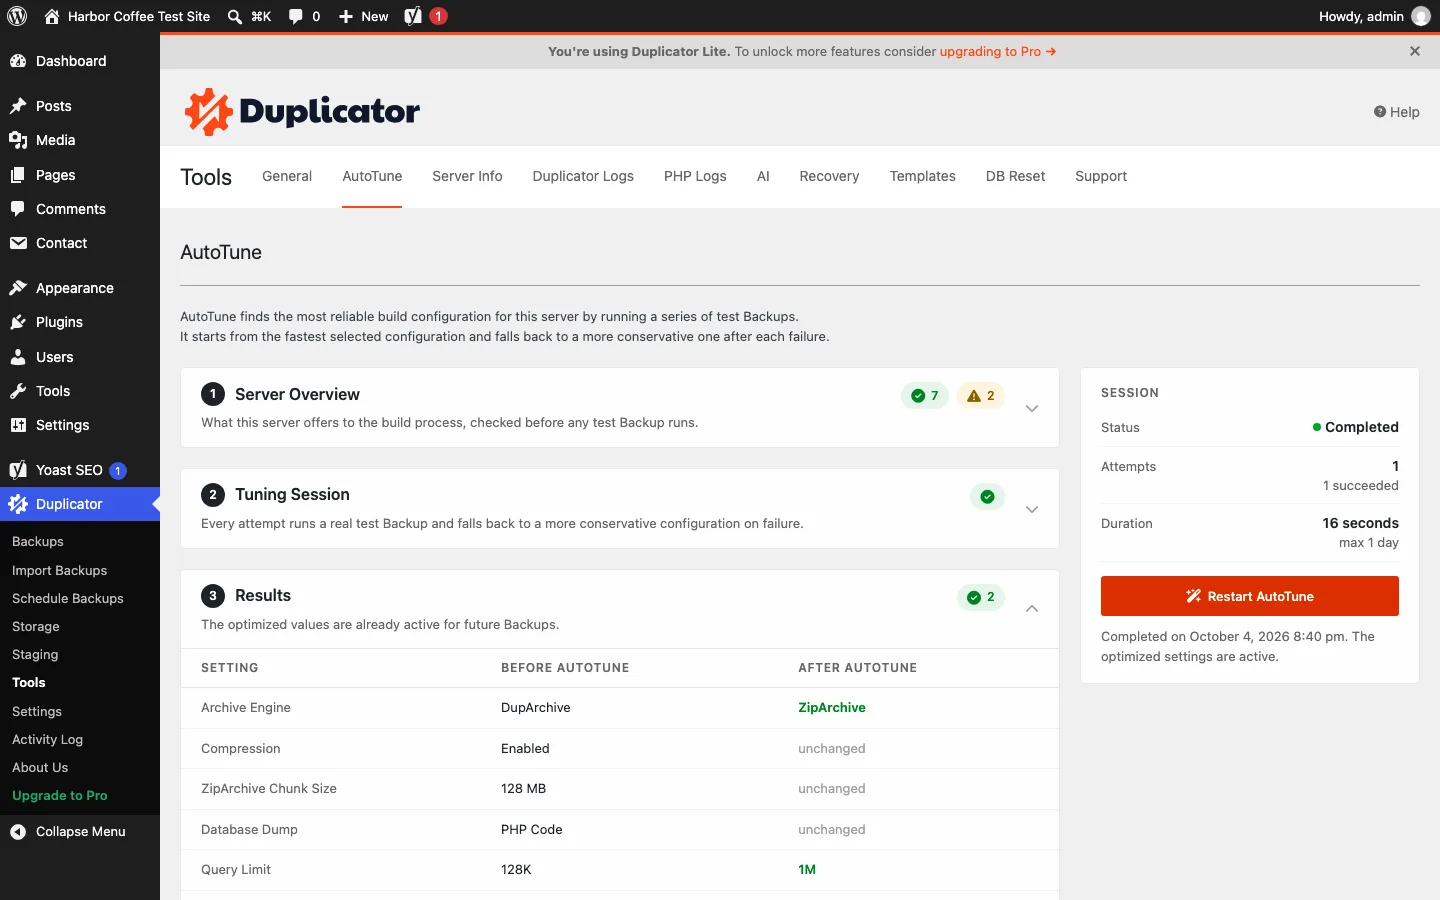Switch to the Duplicator Logs tab

(583, 176)
